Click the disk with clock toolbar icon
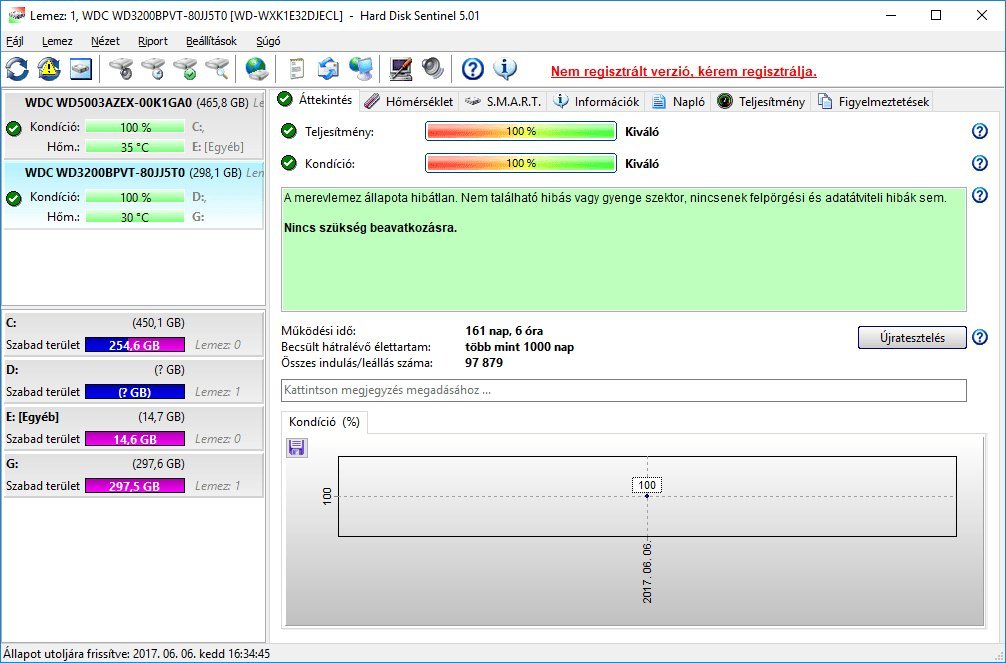1006x663 pixels. [153, 69]
